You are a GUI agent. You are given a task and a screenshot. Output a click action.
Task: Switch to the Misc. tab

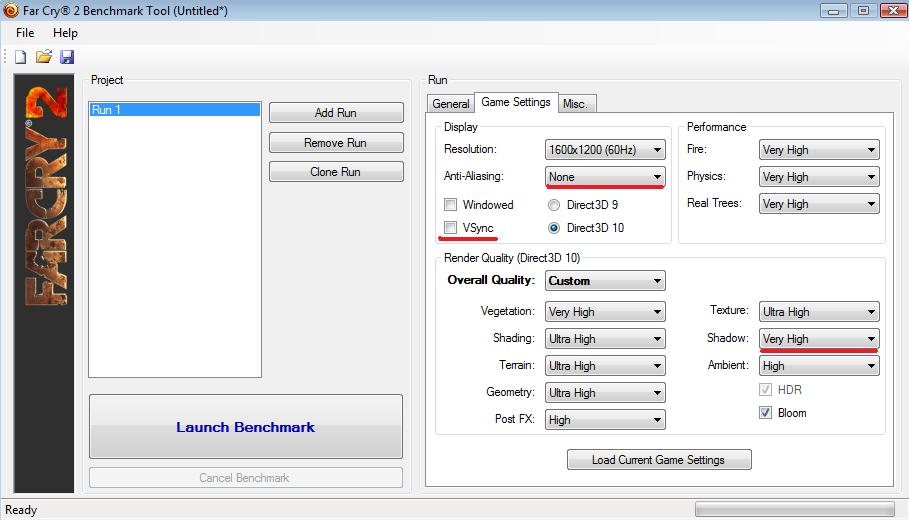click(576, 104)
